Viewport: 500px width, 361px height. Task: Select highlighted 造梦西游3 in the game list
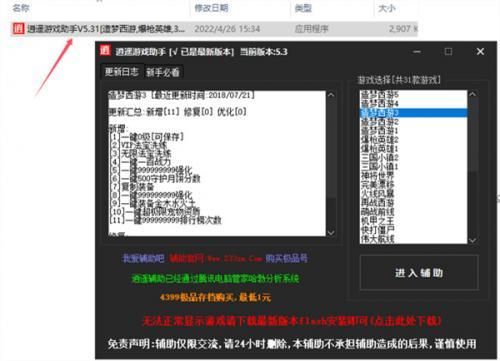[x=413, y=113]
